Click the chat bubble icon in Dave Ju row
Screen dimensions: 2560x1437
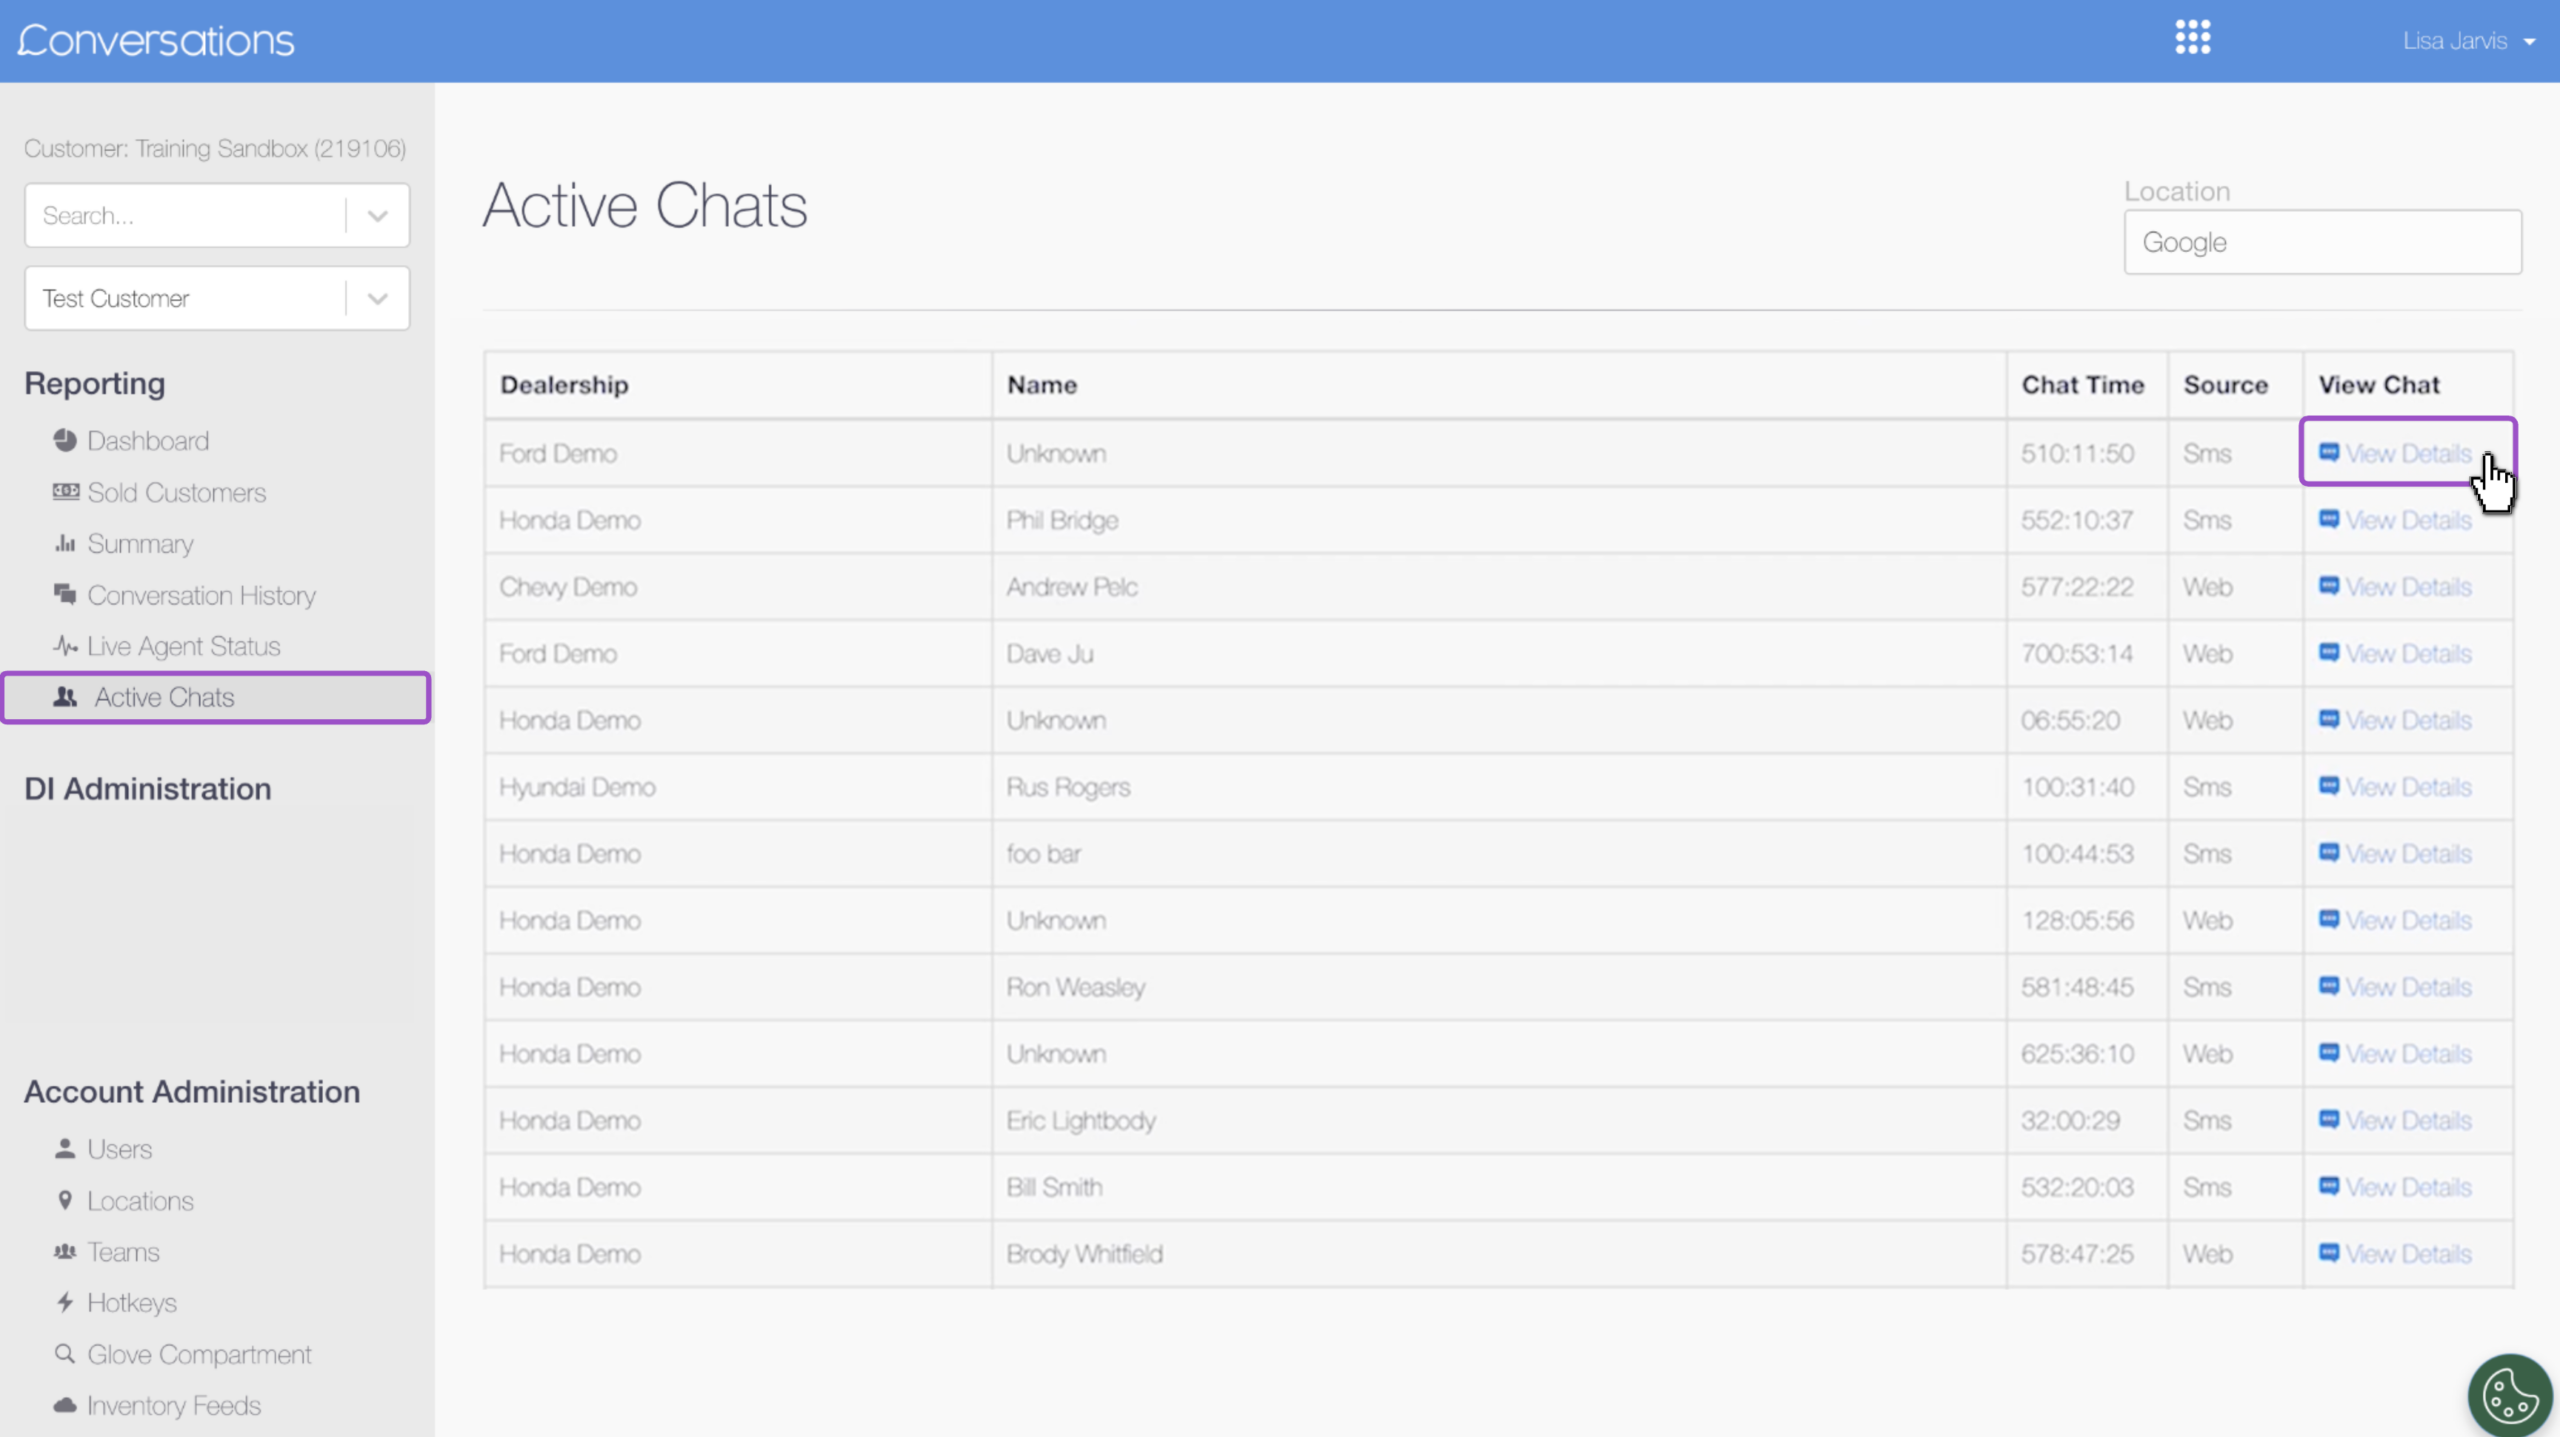tap(2329, 653)
